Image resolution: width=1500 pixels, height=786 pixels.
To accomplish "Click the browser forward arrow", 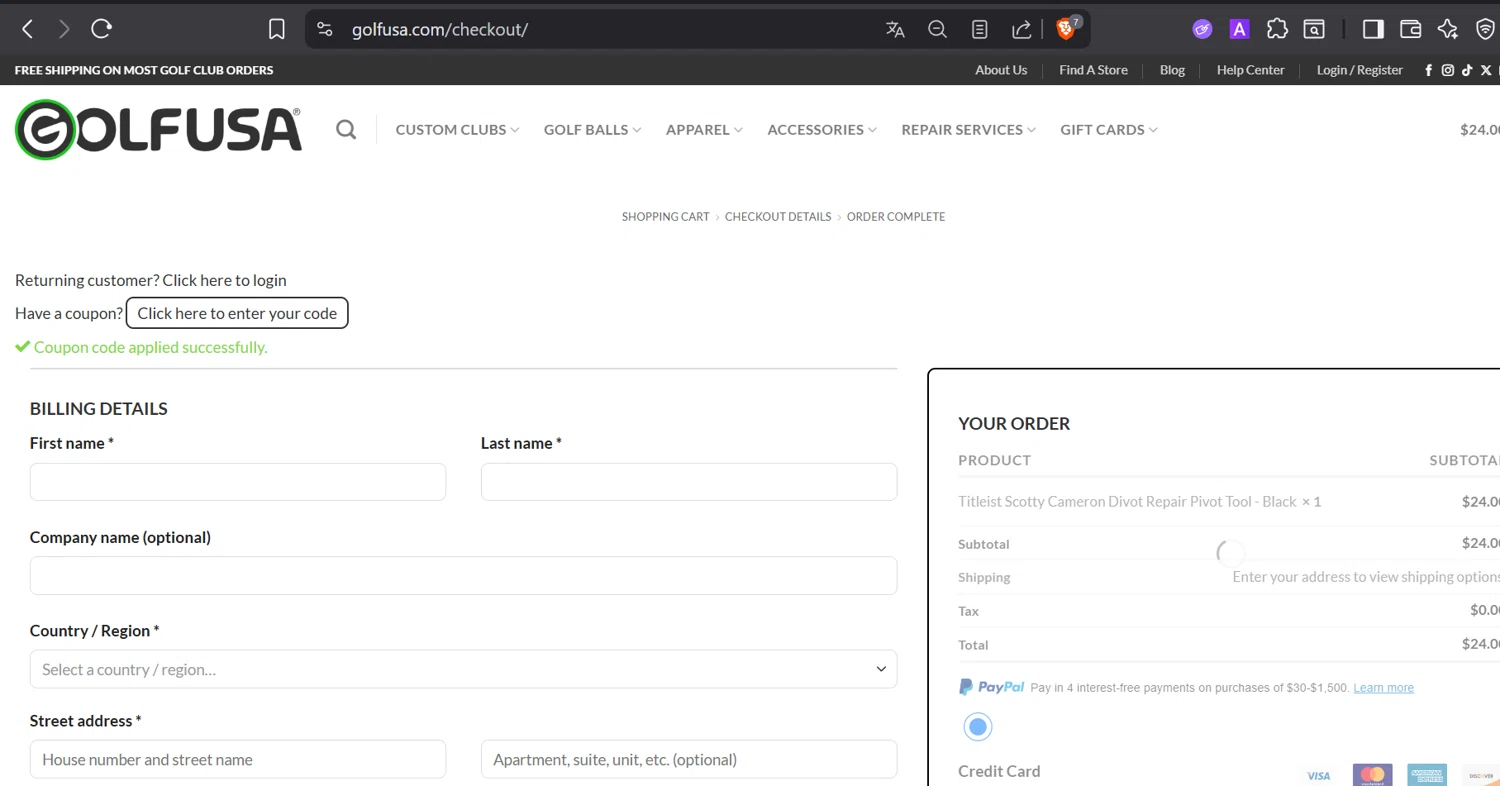I will pyautogui.click(x=64, y=29).
